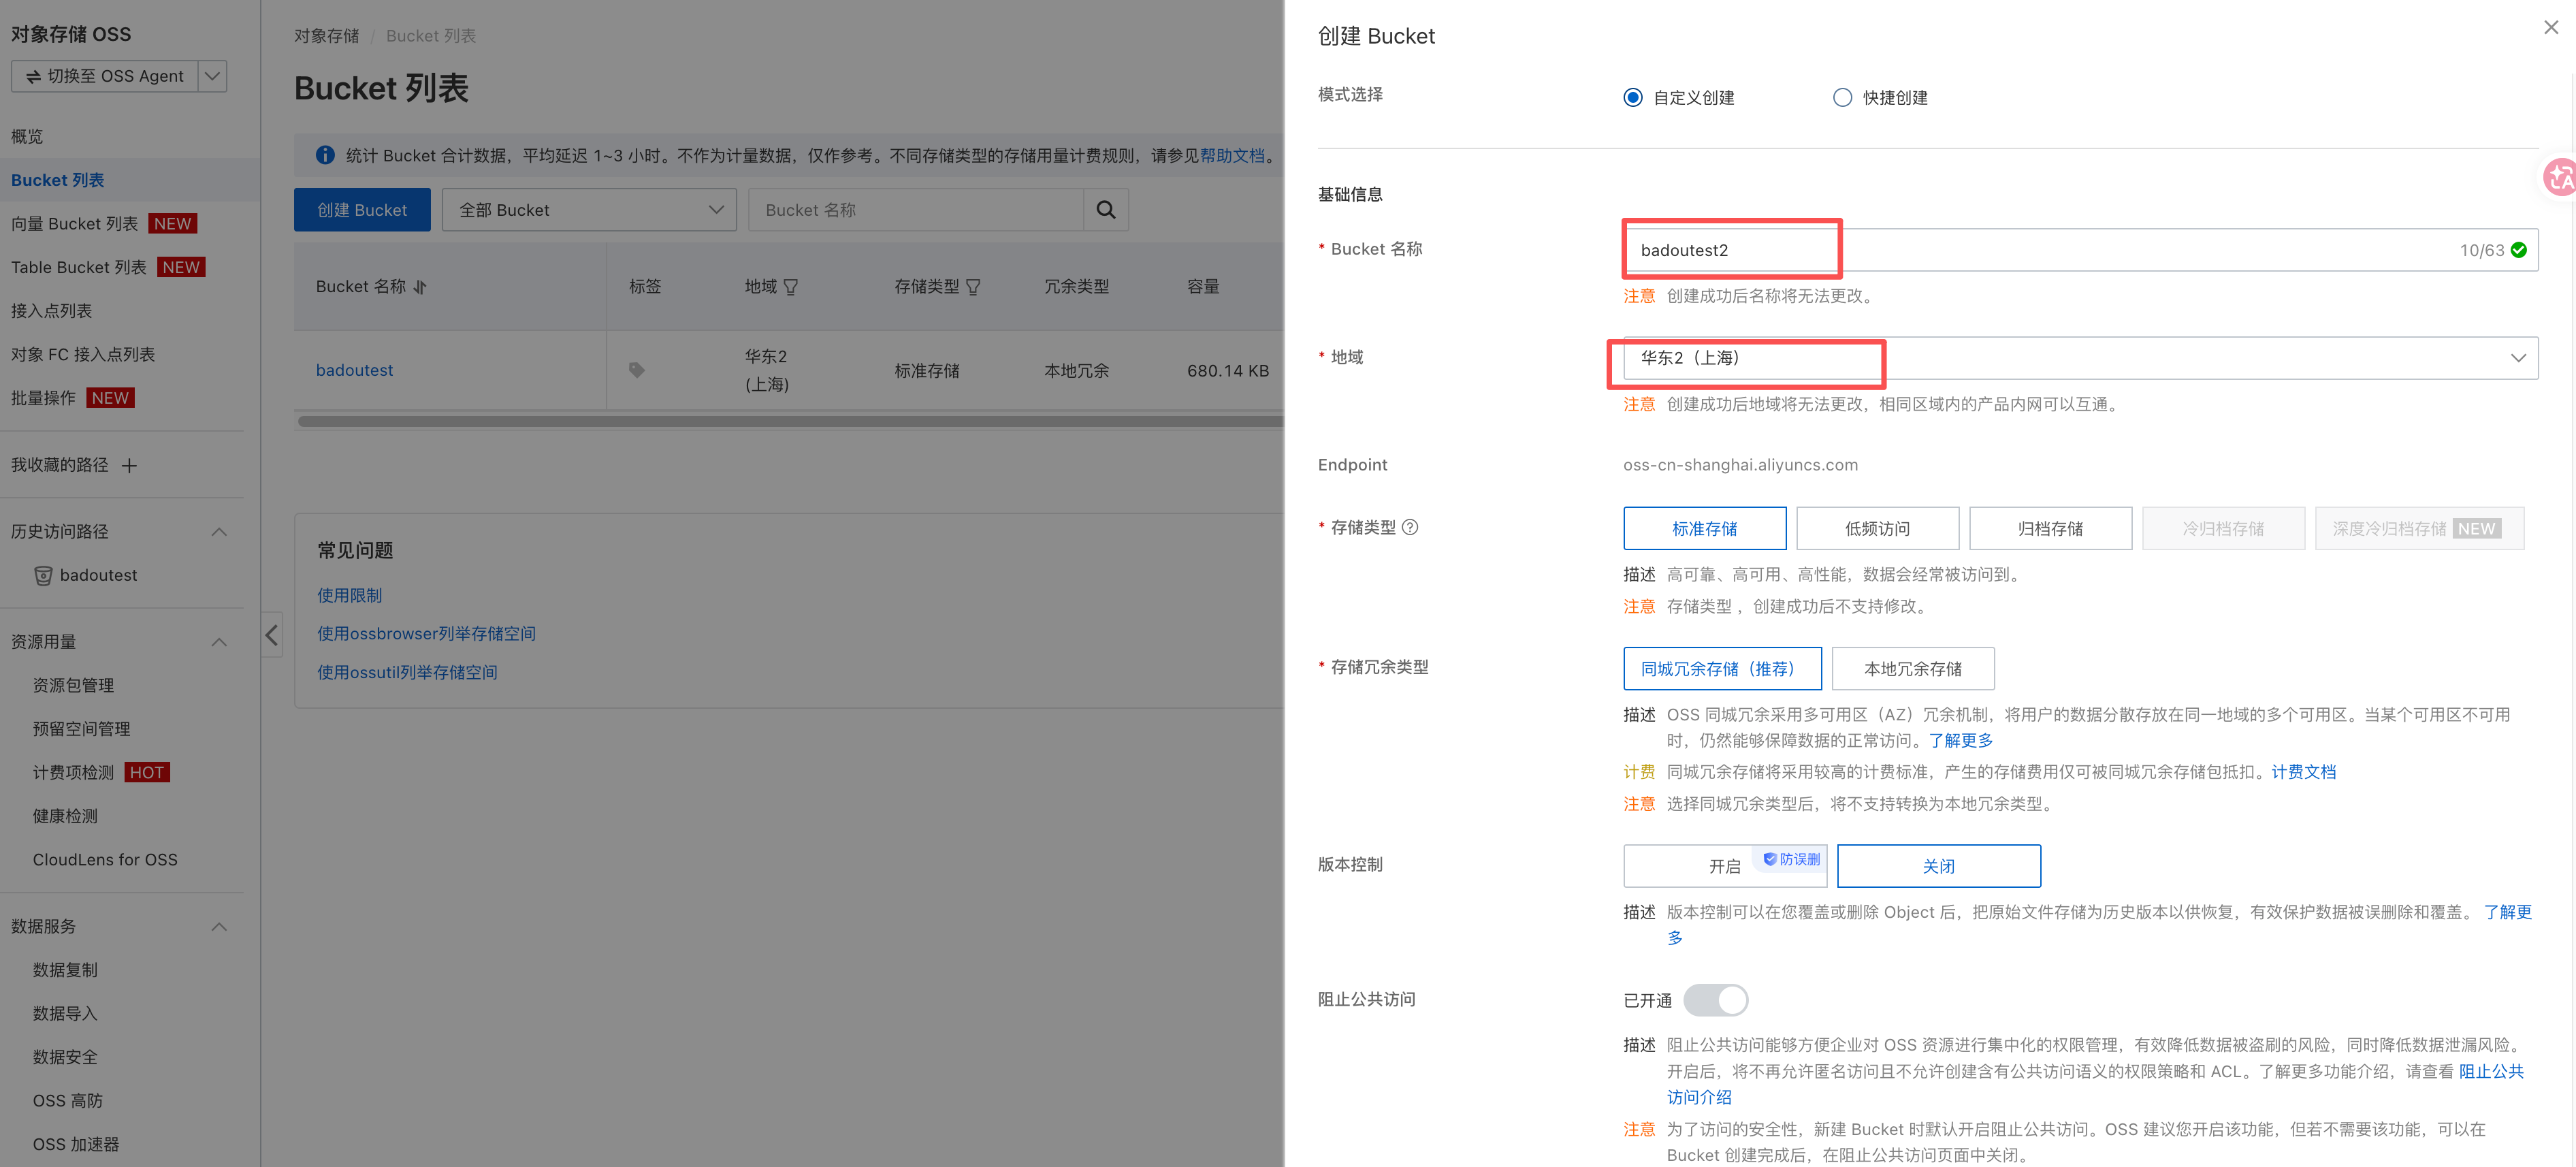Click 切换至 OSS Agent button
This screenshot has width=2576, height=1167.
pyautogui.click(x=105, y=76)
